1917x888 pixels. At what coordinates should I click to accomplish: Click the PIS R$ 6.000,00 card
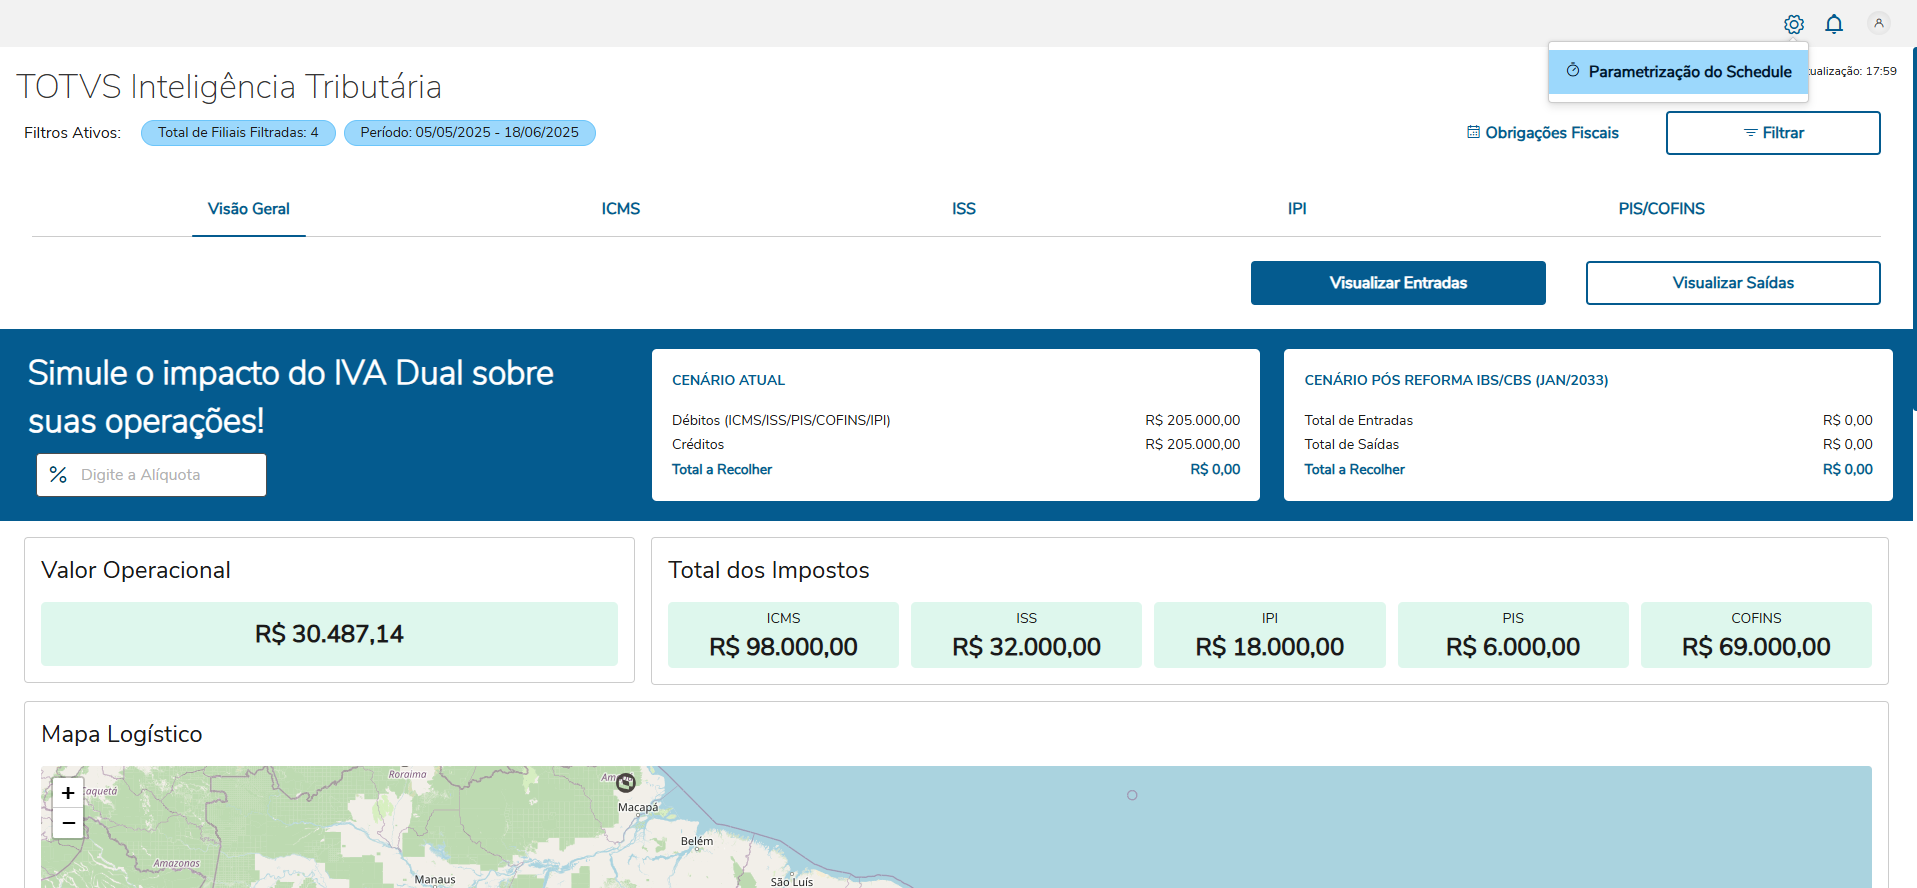[x=1513, y=635]
